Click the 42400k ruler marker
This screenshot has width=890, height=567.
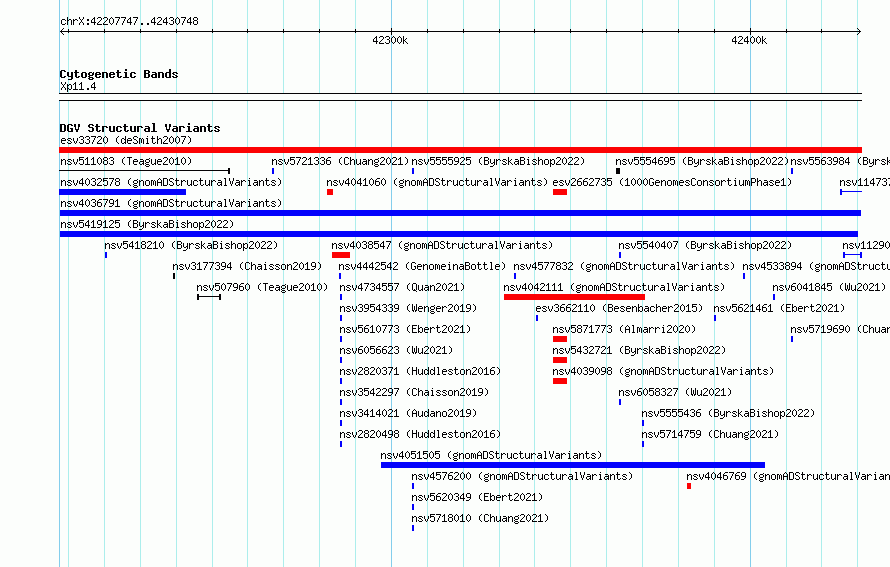(749, 40)
